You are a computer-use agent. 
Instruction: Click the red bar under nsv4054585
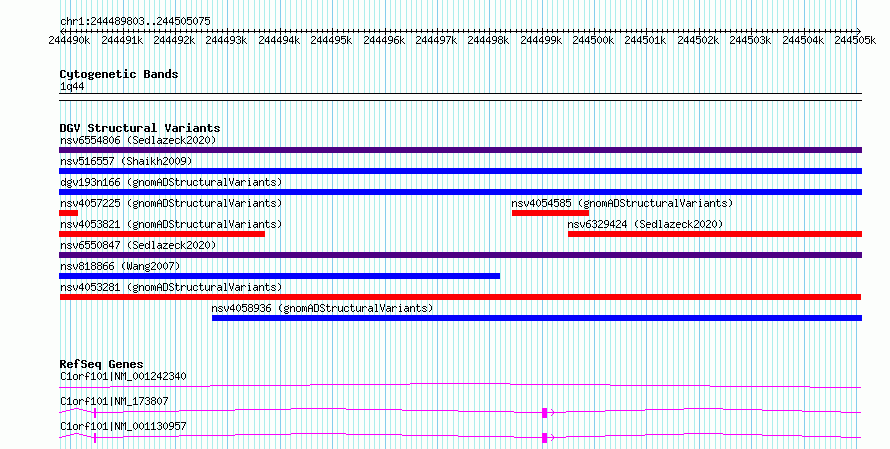pyautogui.click(x=550, y=213)
